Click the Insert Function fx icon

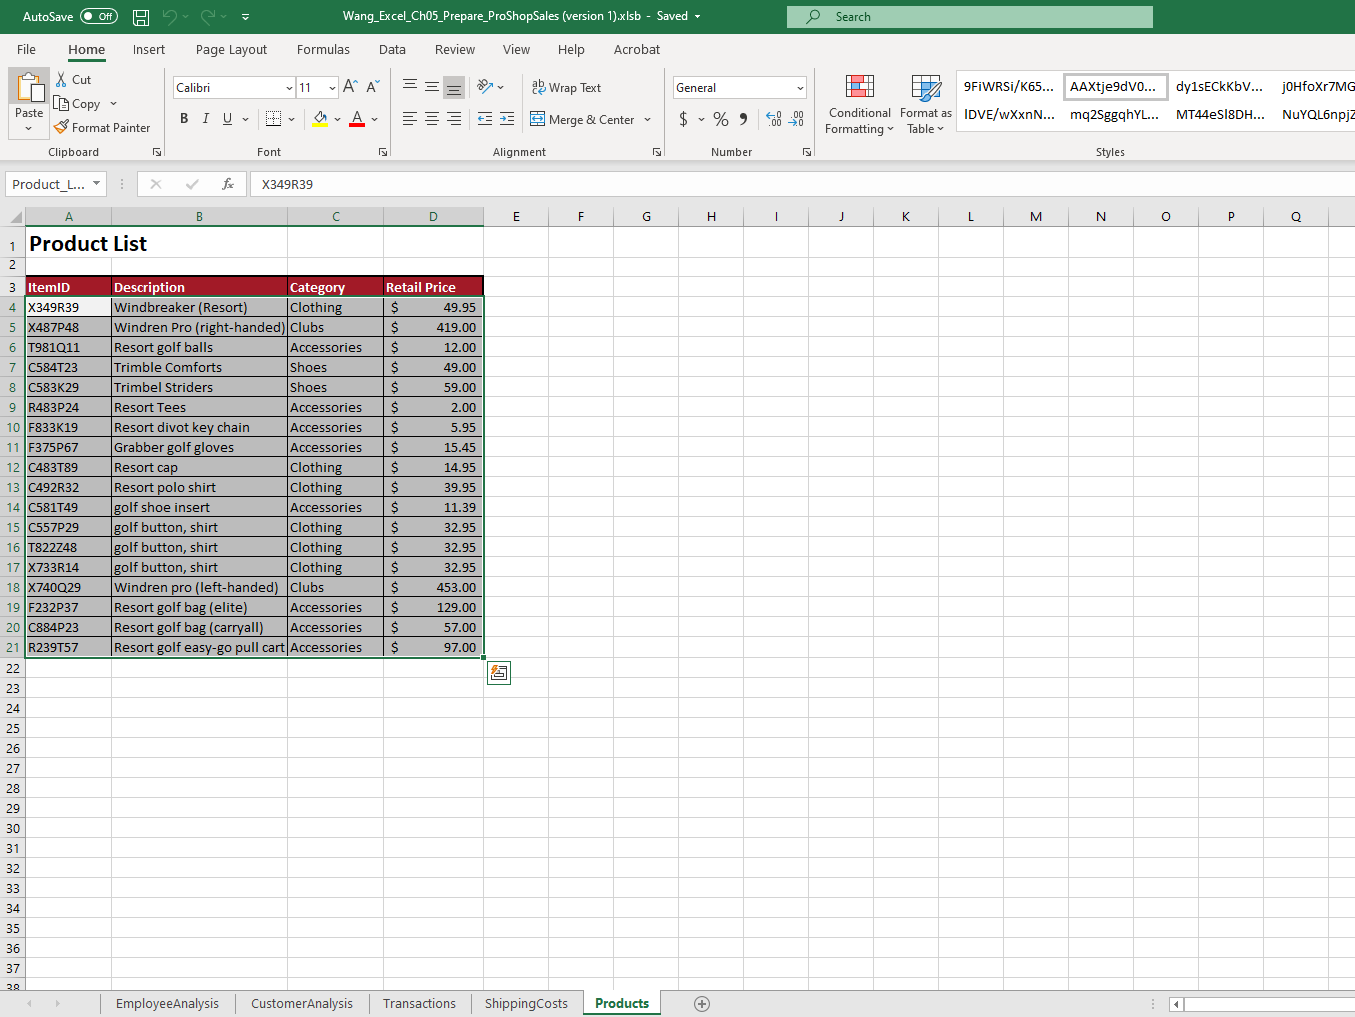click(228, 184)
